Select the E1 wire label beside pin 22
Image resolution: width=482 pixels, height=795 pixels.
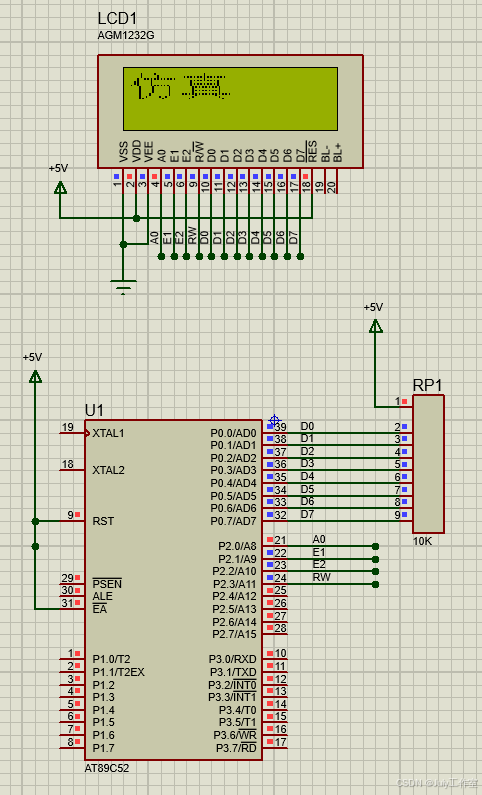click(319, 552)
